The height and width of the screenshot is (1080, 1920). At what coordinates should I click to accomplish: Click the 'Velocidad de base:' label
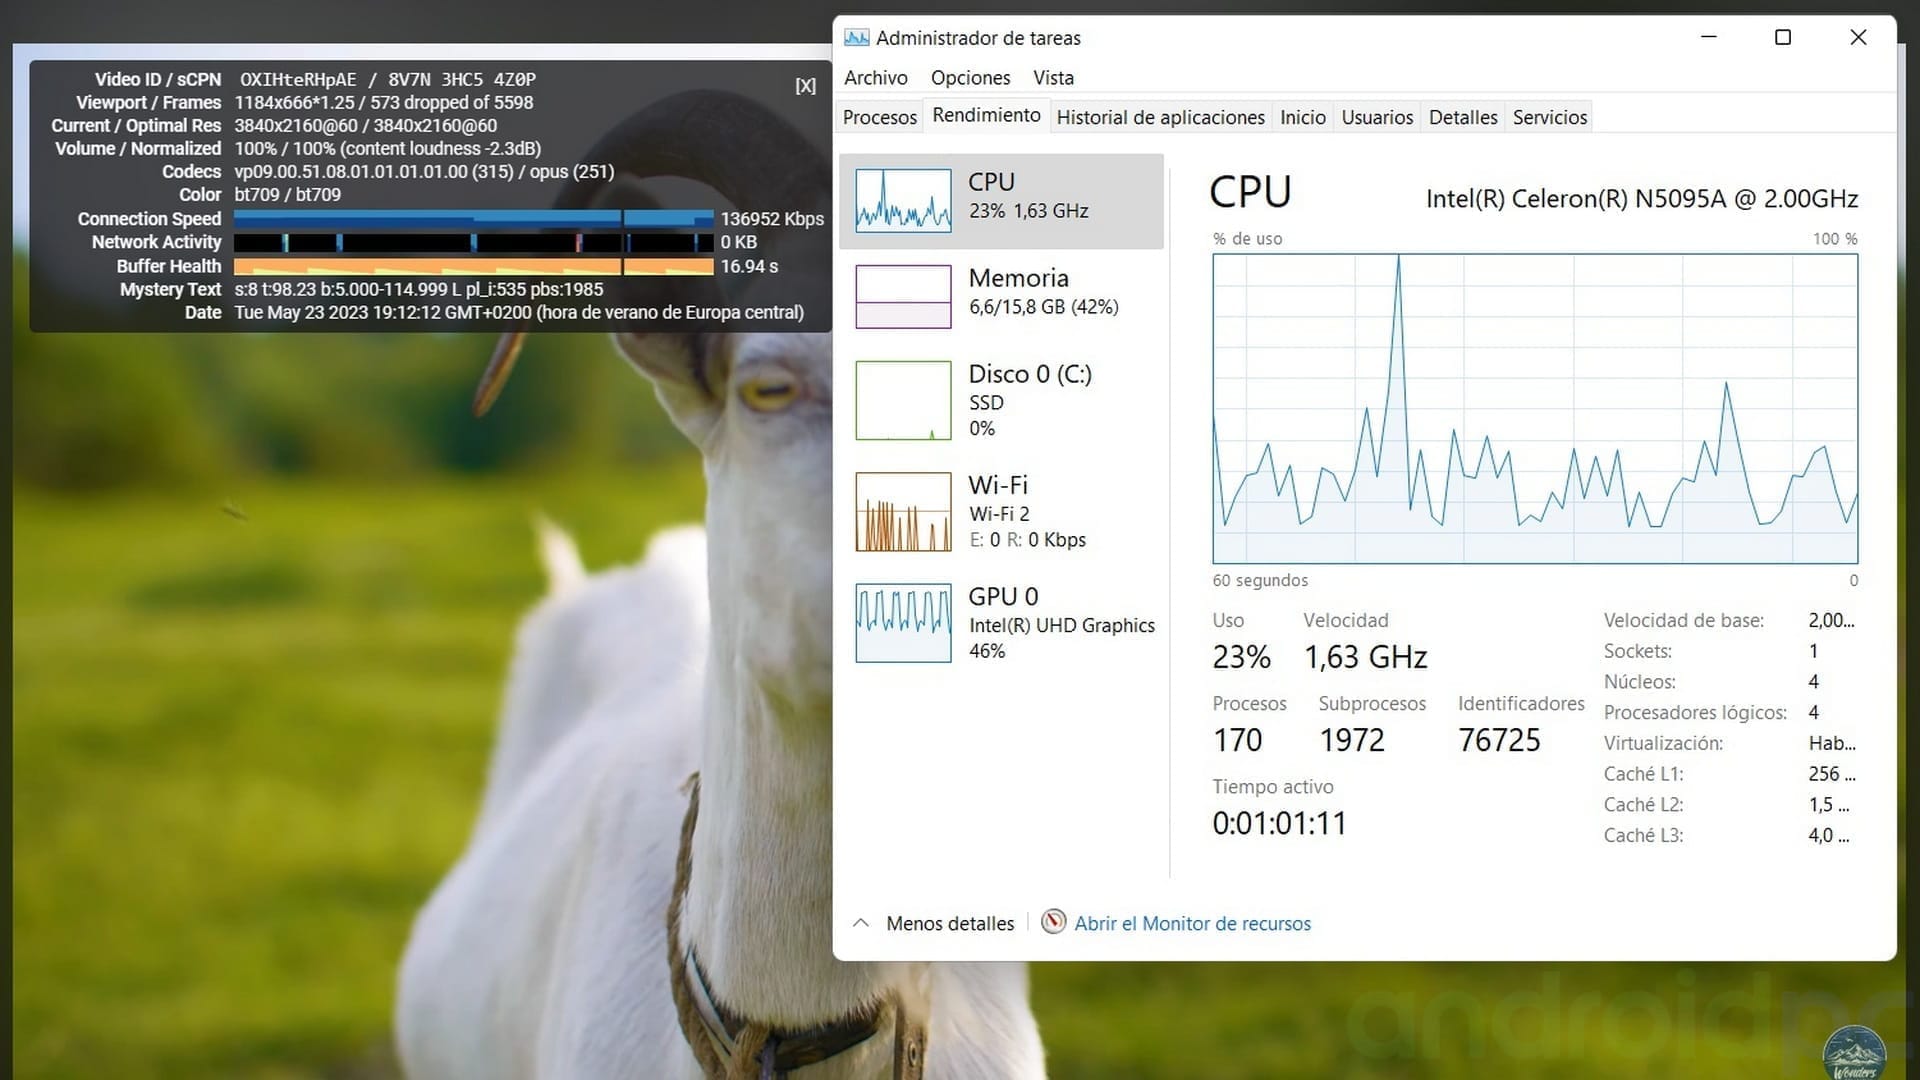pyautogui.click(x=1684, y=620)
